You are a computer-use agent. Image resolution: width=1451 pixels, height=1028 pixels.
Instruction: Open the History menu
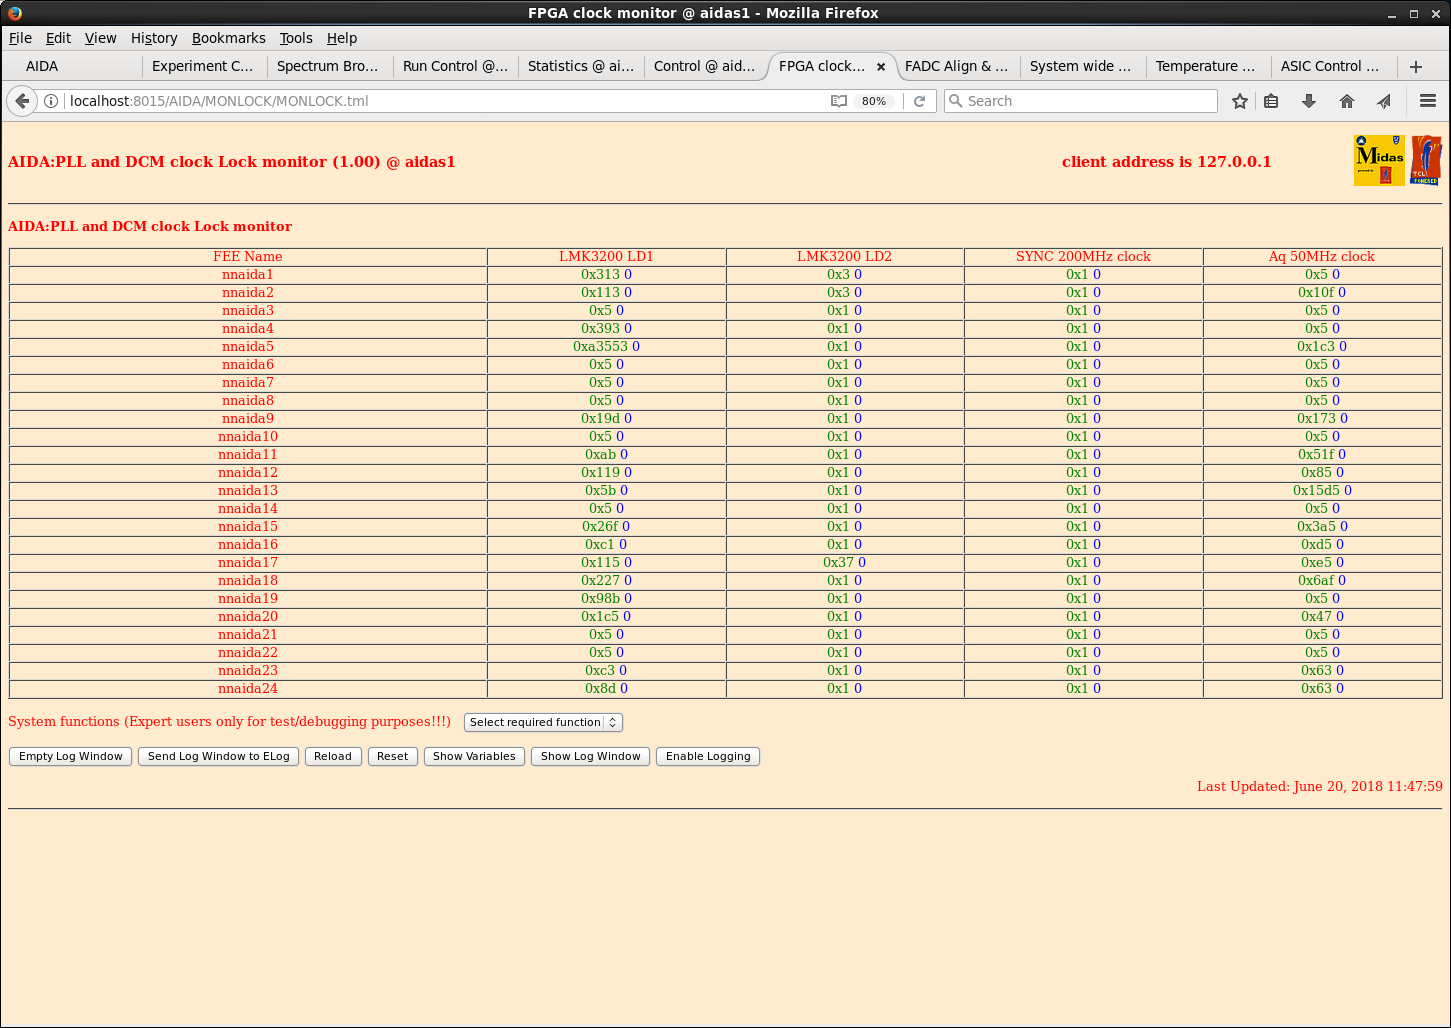154,38
